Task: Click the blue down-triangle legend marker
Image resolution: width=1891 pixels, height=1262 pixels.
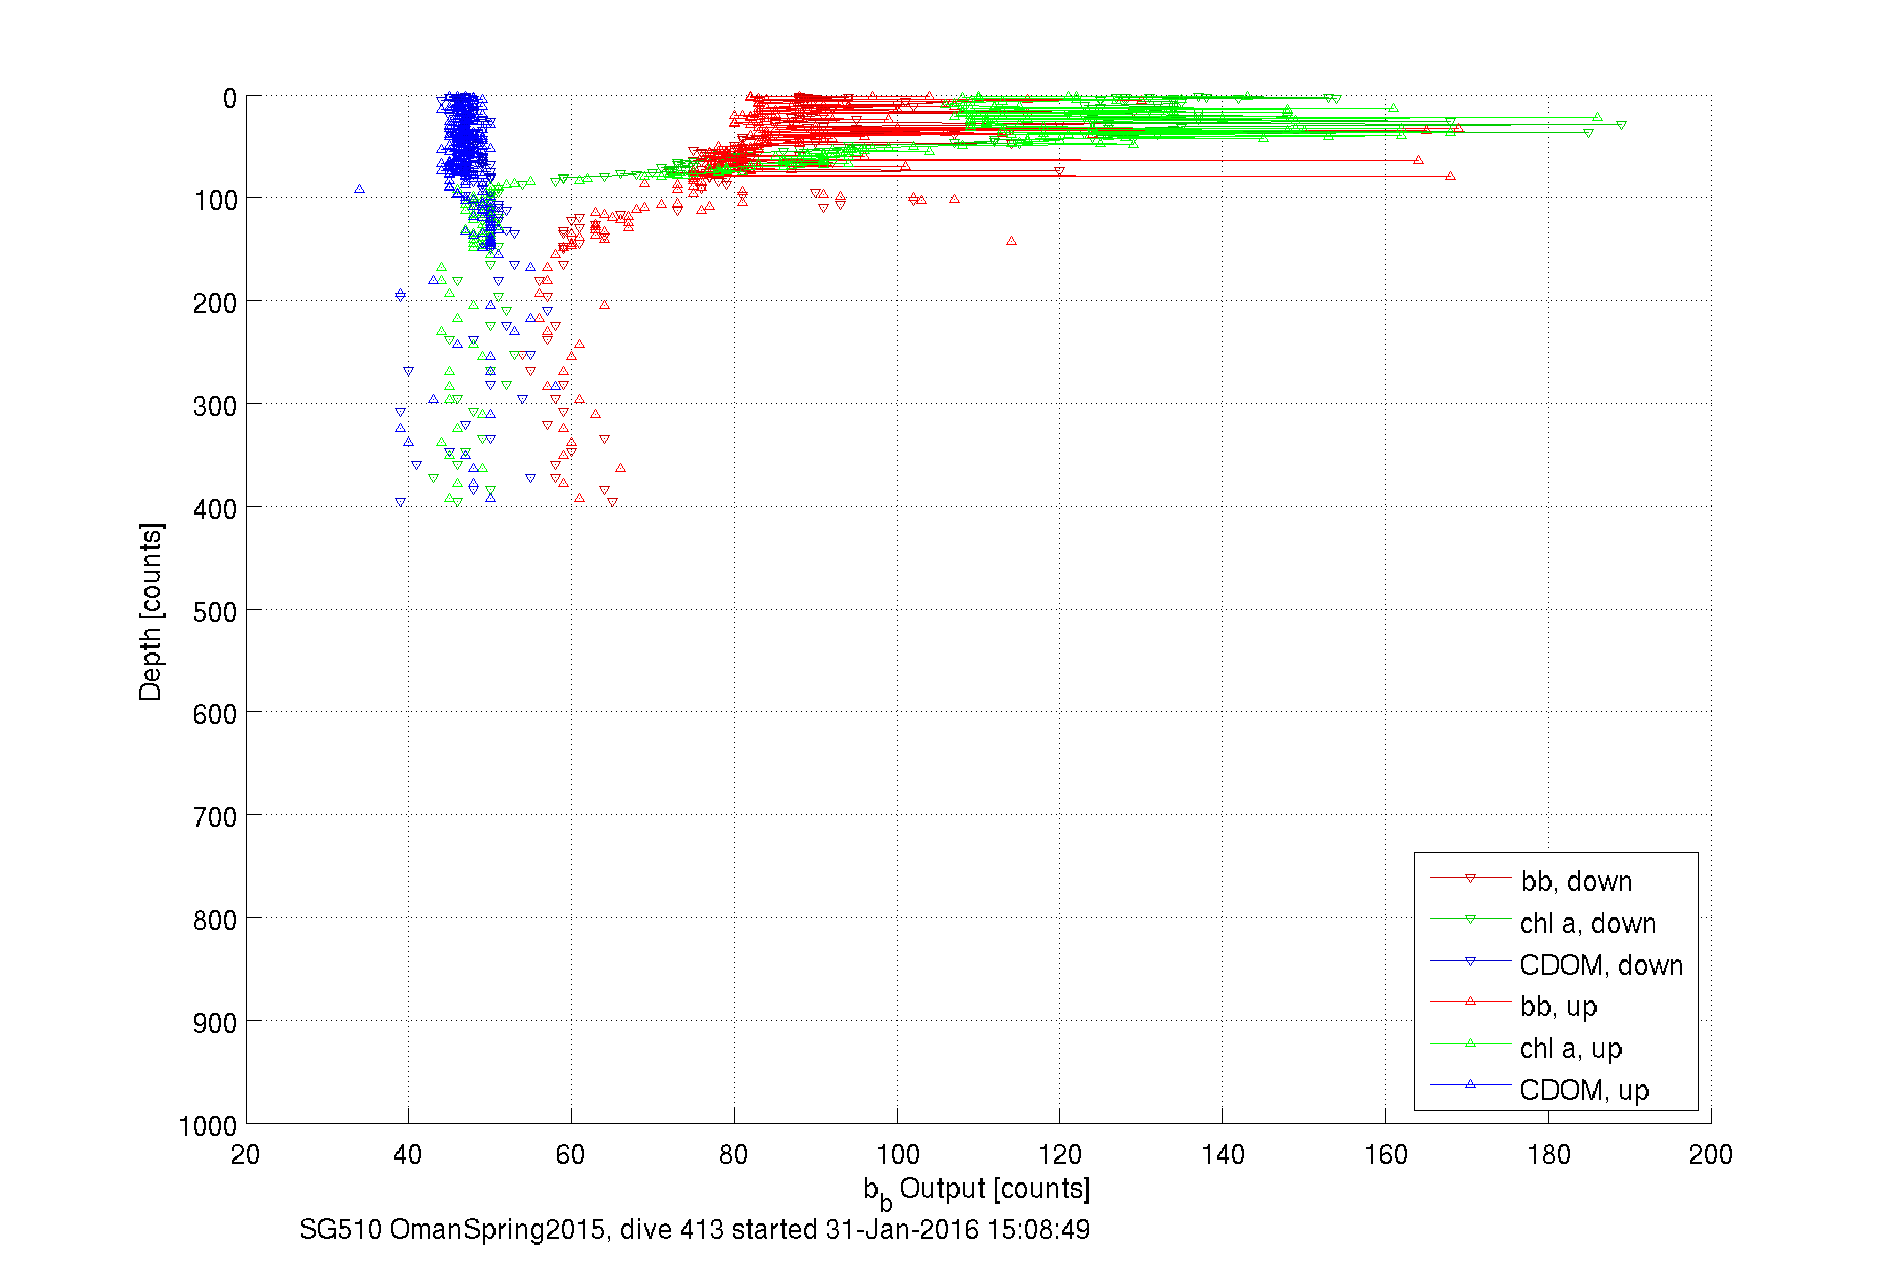Action: point(1470,961)
